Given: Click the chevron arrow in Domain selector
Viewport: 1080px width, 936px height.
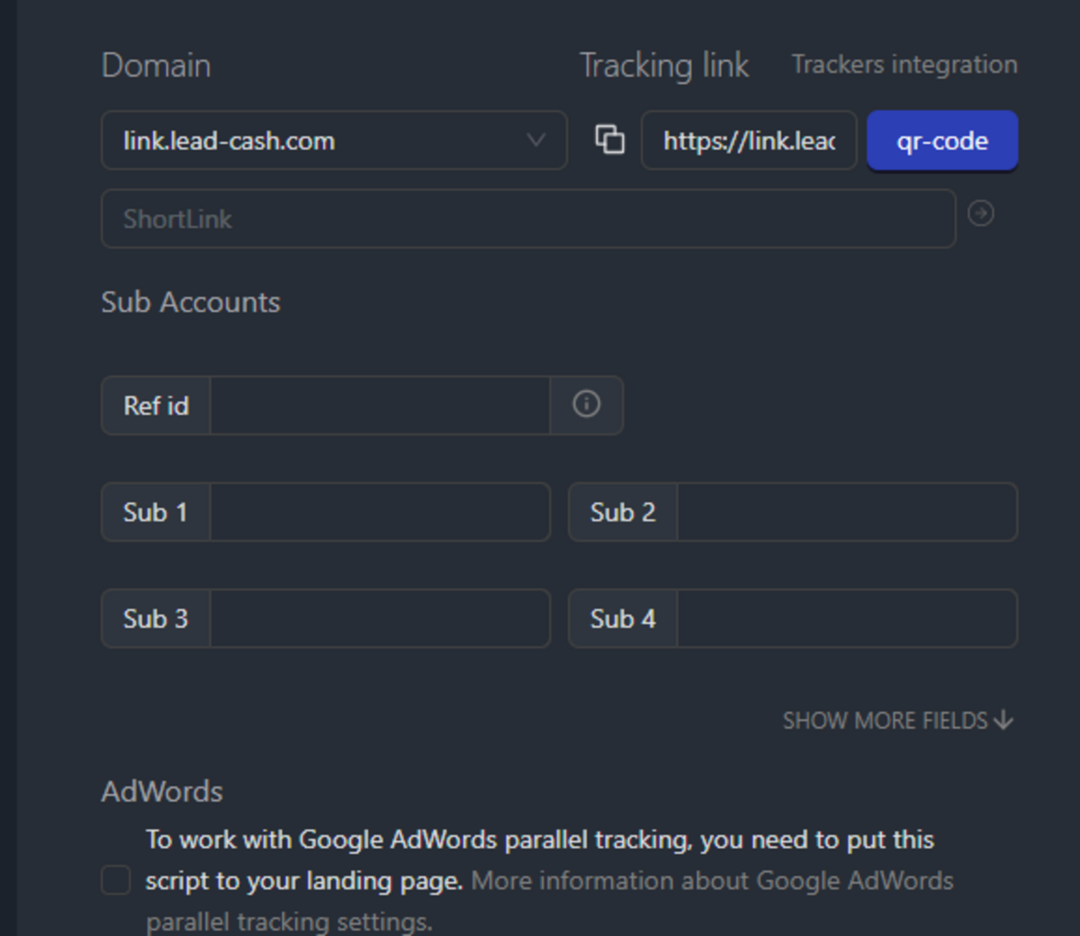Looking at the screenshot, I should click(536, 140).
